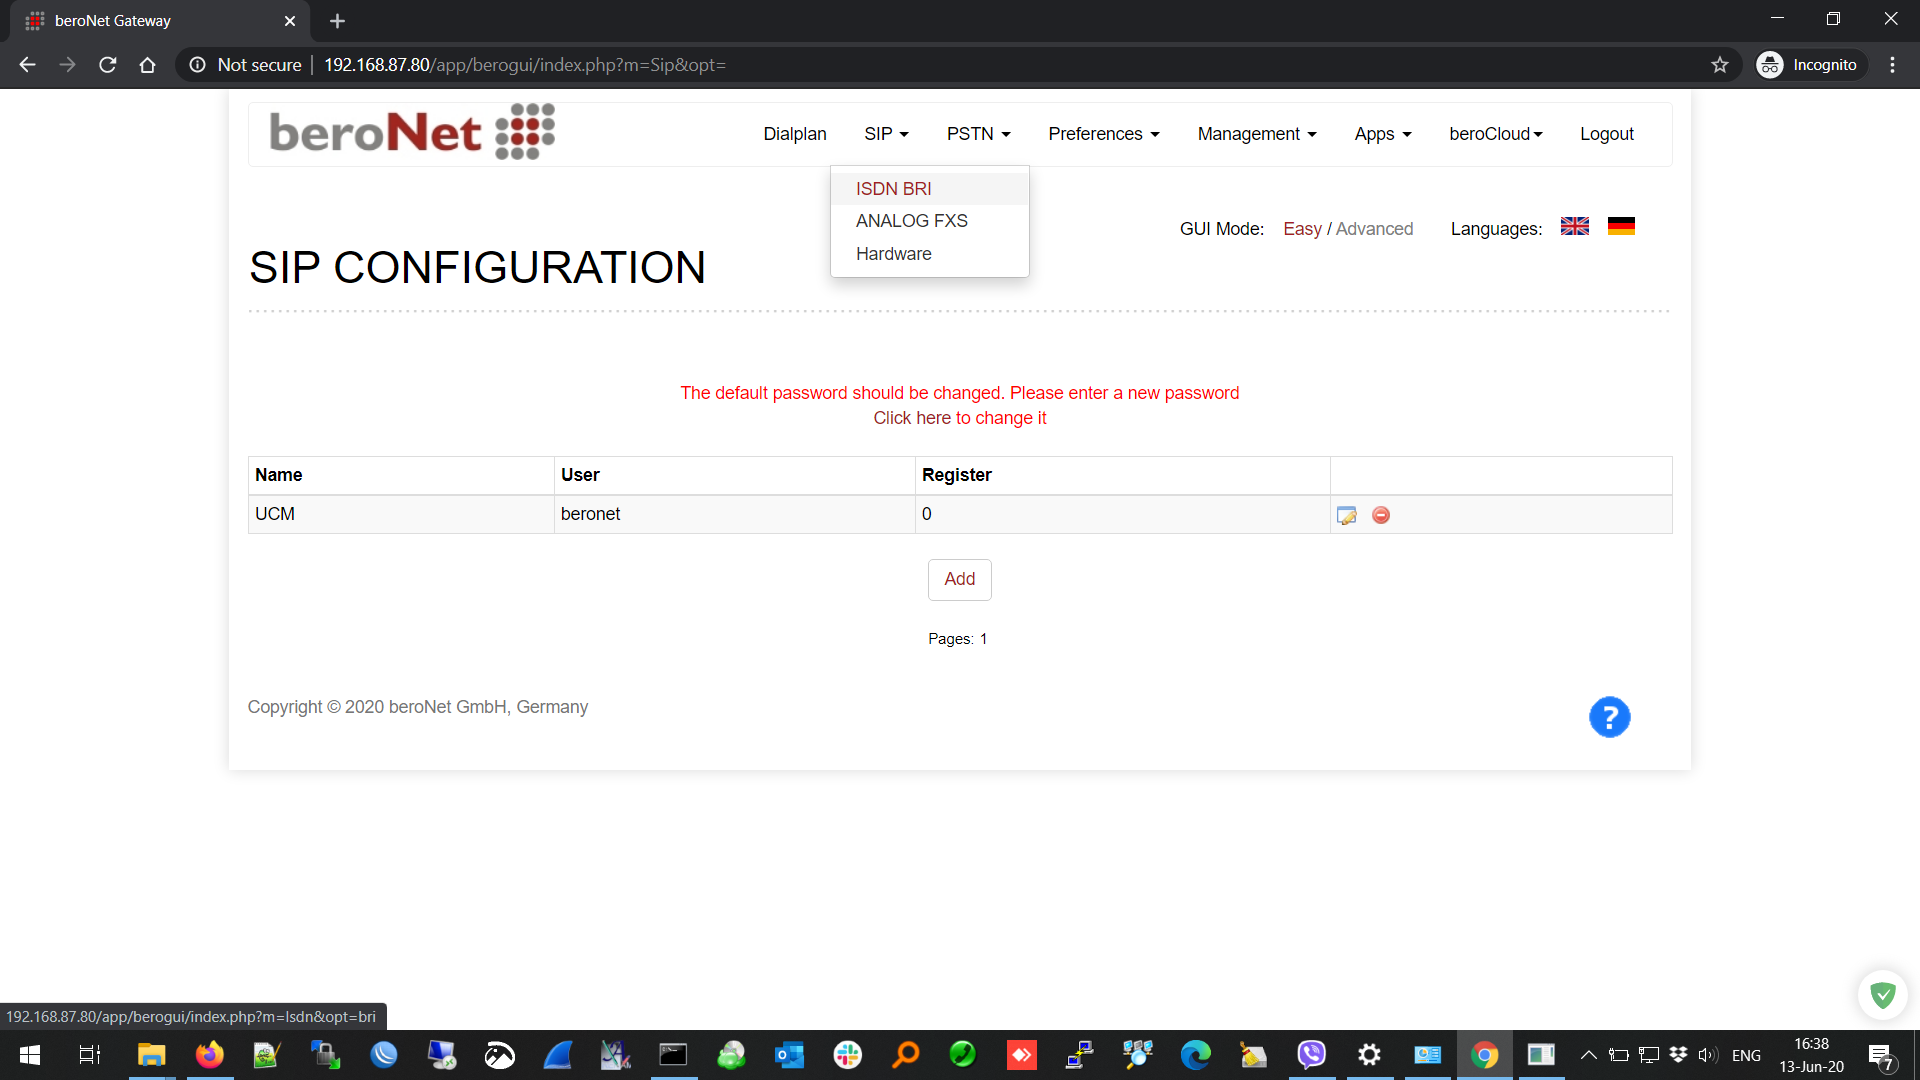Switch language to German flag
This screenshot has height=1080, width=1920.
tap(1621, 227)
